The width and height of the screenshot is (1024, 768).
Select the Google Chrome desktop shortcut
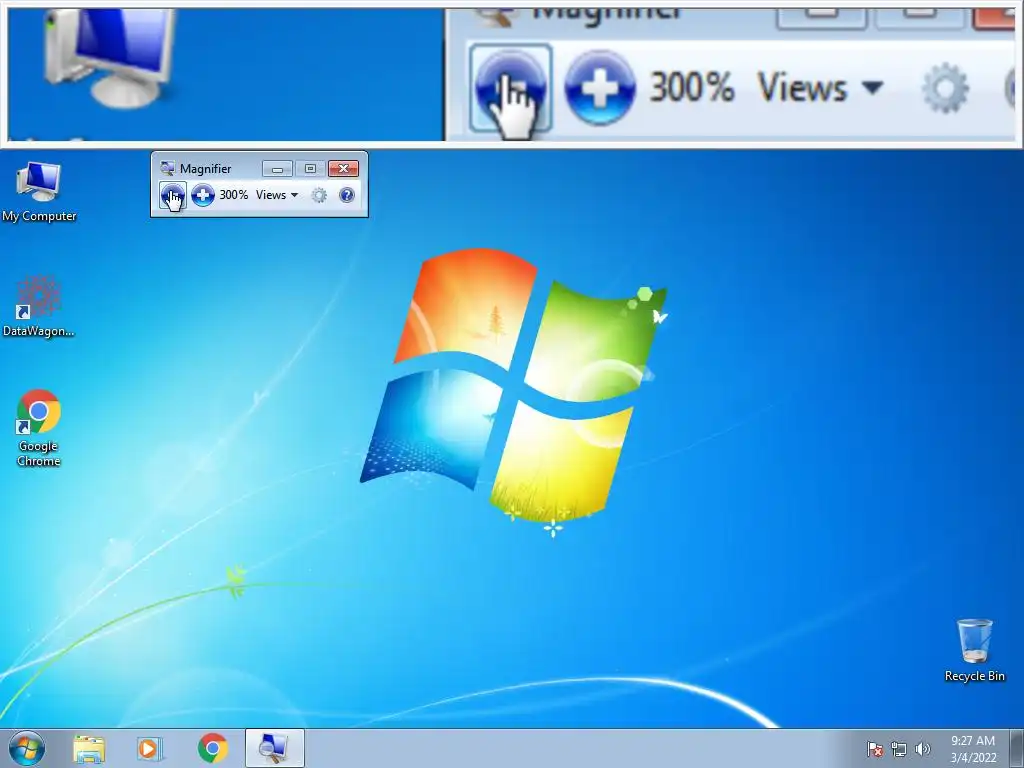point(39,428)
